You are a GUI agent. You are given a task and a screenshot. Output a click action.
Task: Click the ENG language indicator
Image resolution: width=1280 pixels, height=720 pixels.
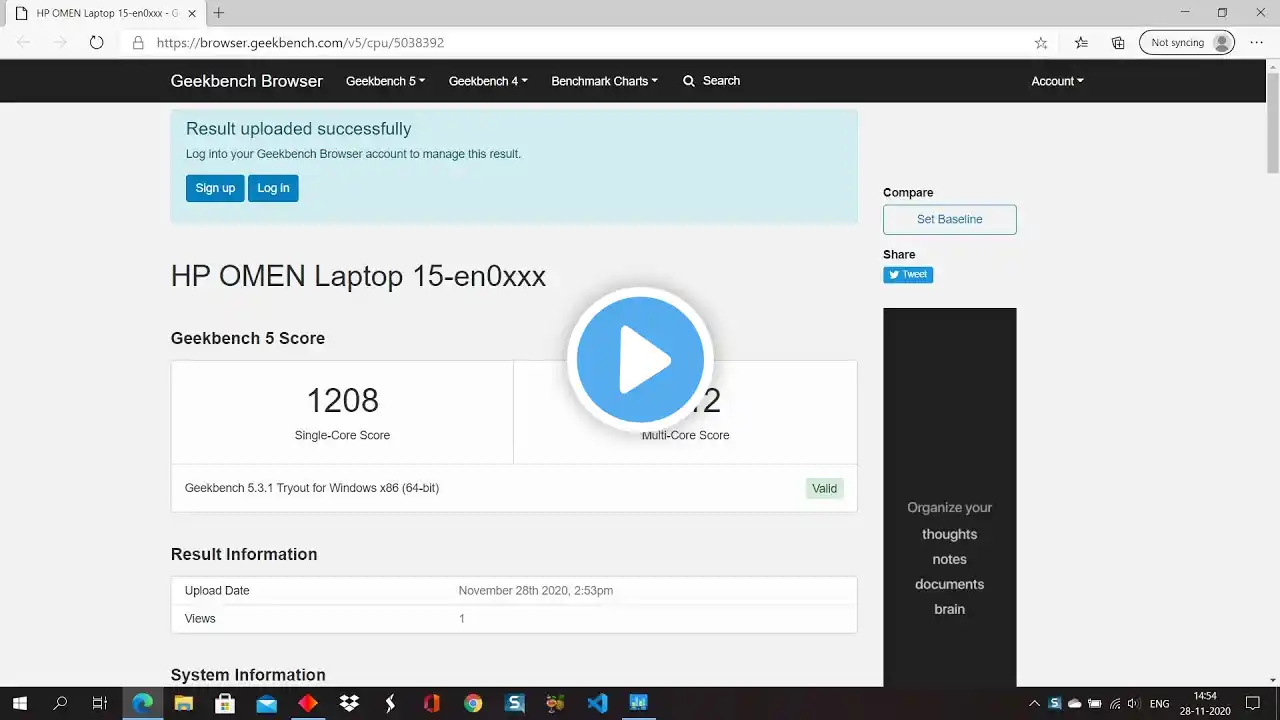[1159, 704]
